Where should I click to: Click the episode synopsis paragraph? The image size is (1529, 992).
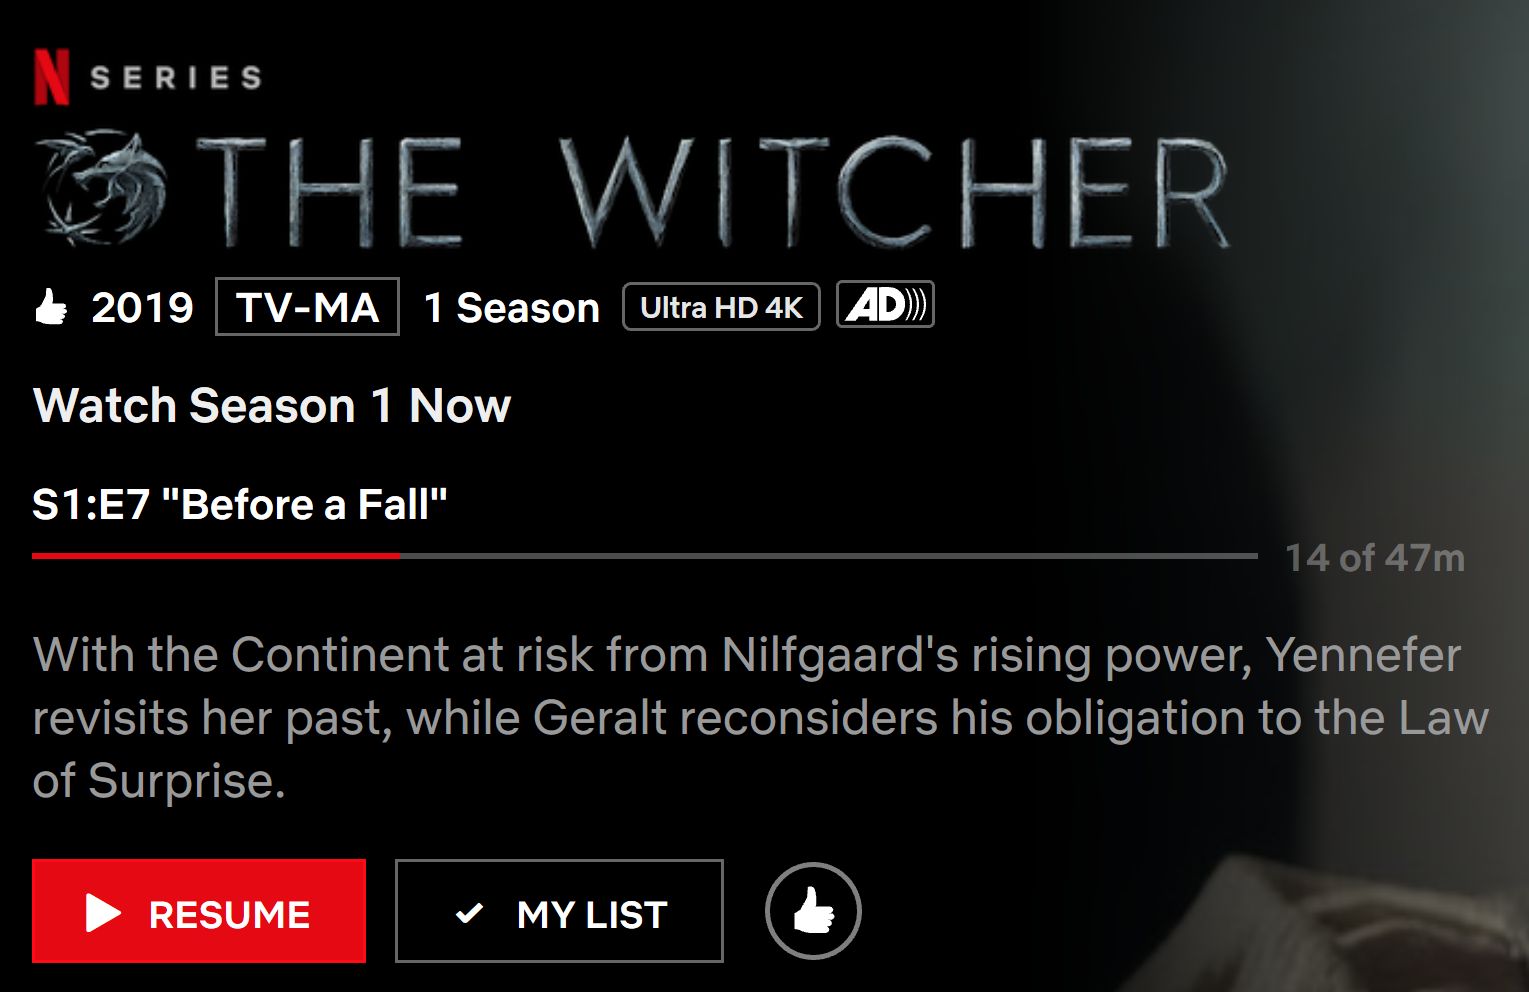[x=760, y=718]
